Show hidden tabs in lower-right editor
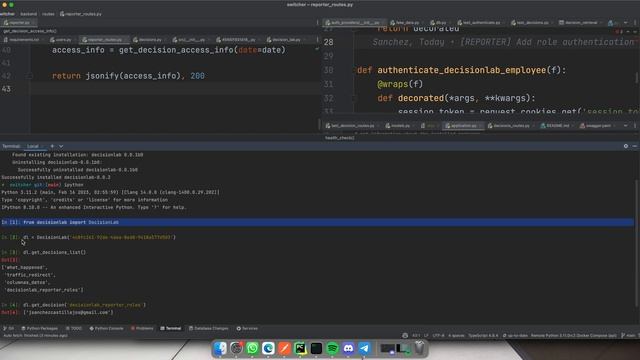 626,125
